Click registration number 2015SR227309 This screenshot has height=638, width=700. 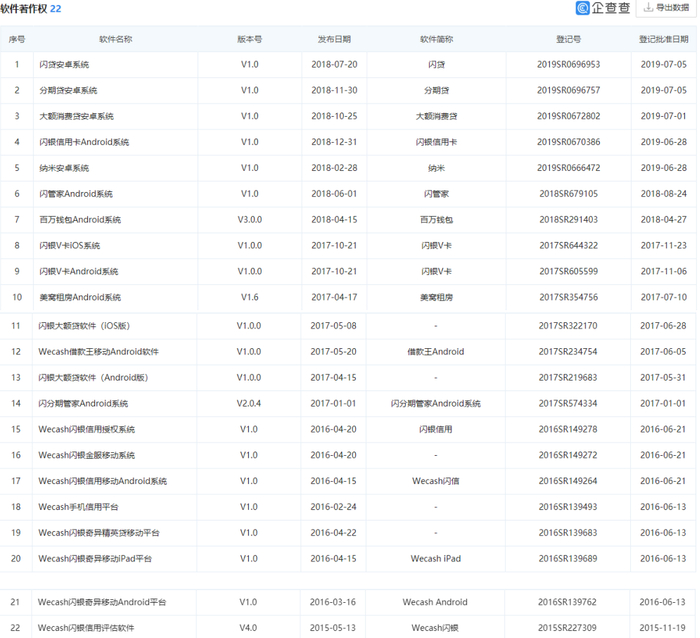pyautogui.click(x=567, y=629)
